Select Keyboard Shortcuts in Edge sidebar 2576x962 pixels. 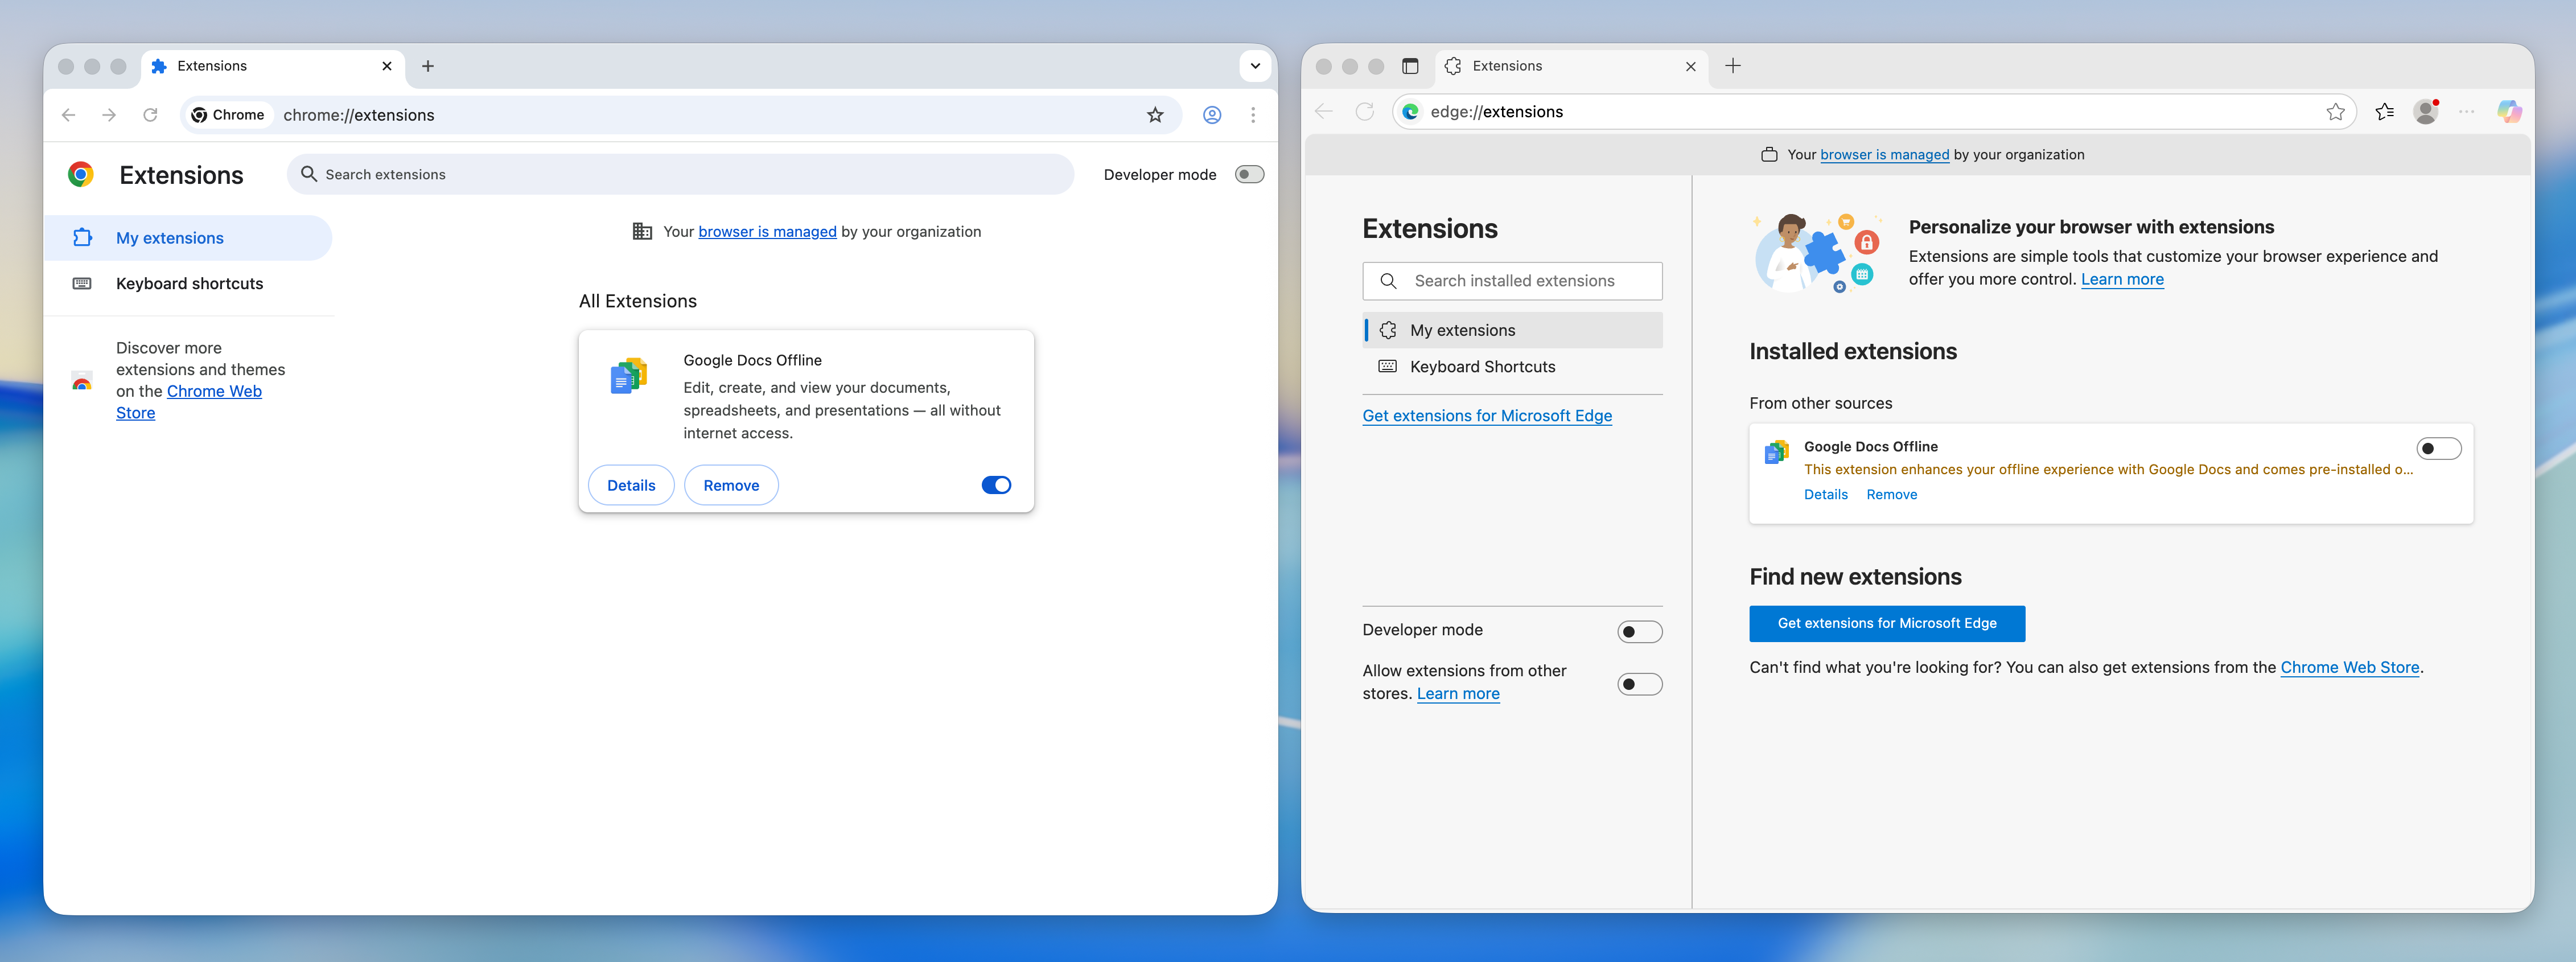[1482, 367]
